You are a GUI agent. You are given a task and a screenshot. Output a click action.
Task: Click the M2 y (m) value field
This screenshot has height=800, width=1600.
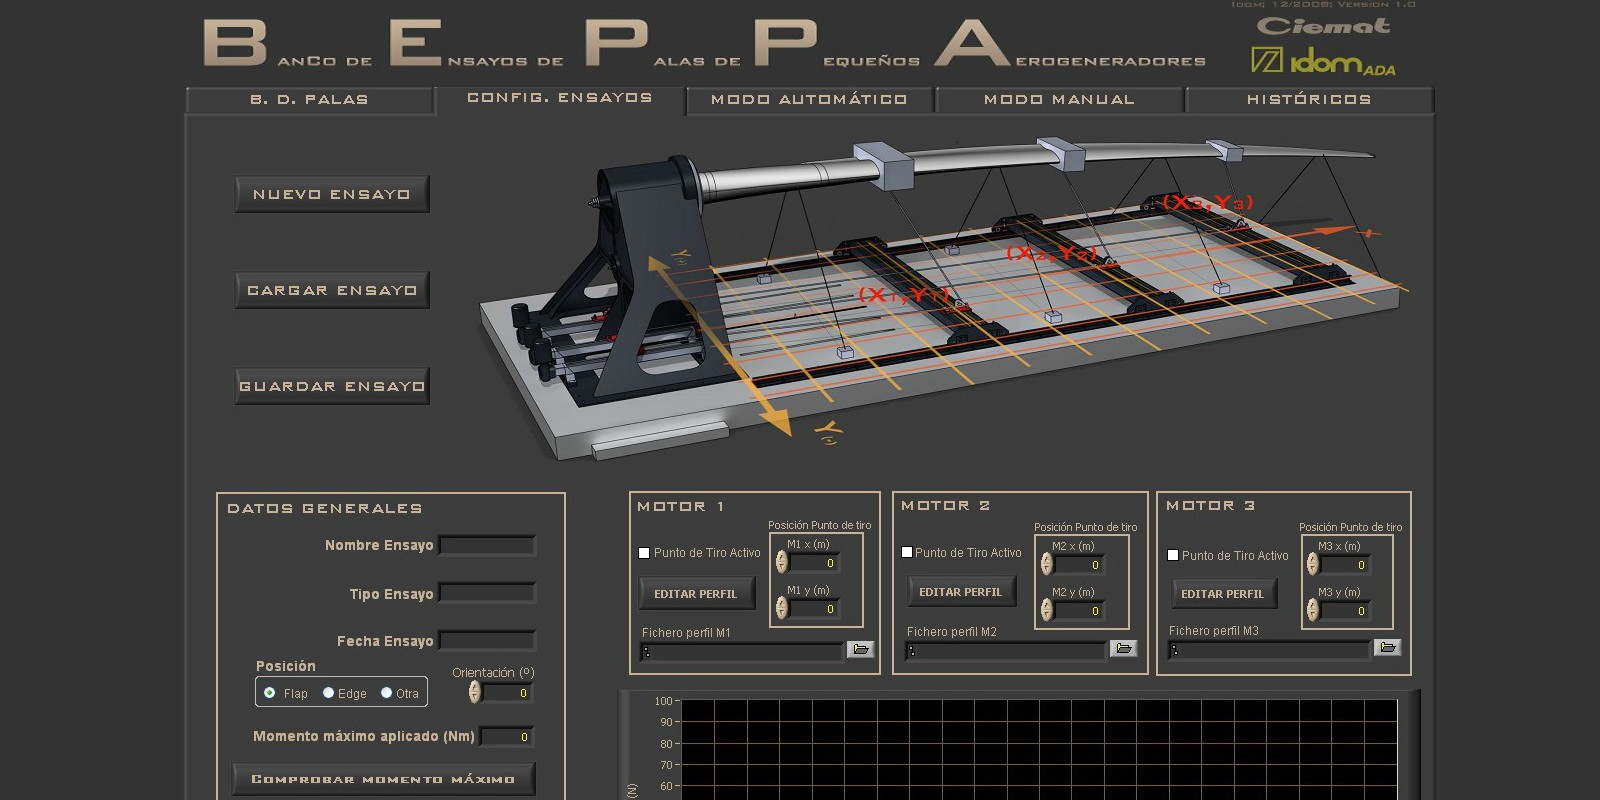tap(1079, 610)
